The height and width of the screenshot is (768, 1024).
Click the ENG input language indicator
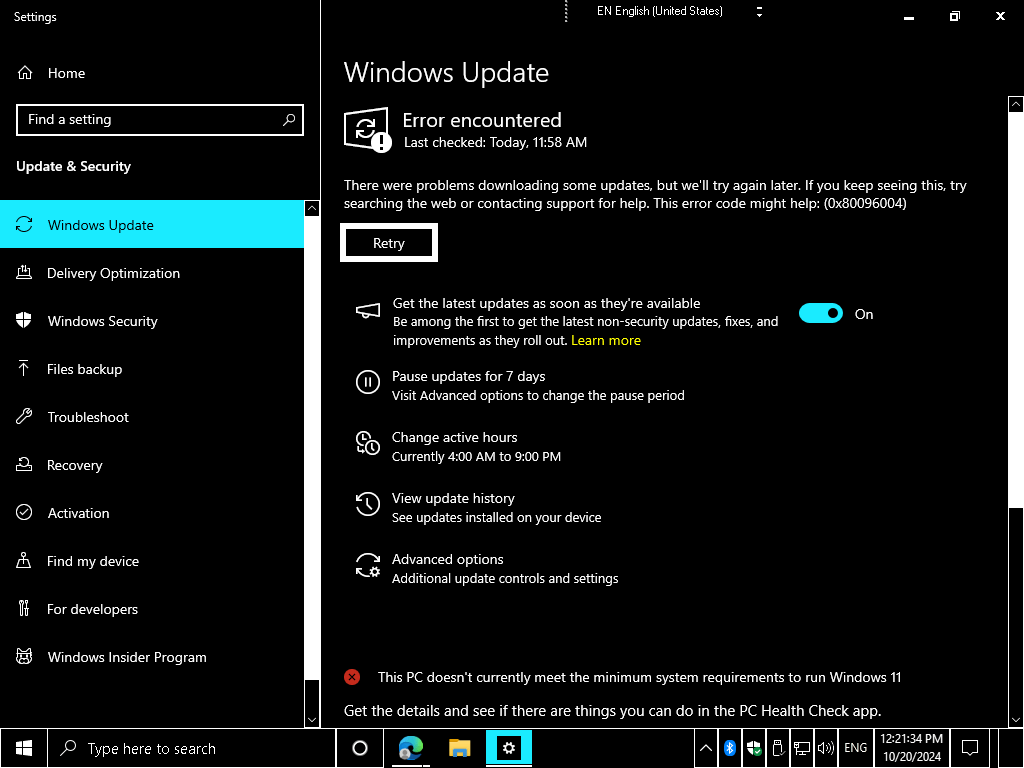point(856,748)
